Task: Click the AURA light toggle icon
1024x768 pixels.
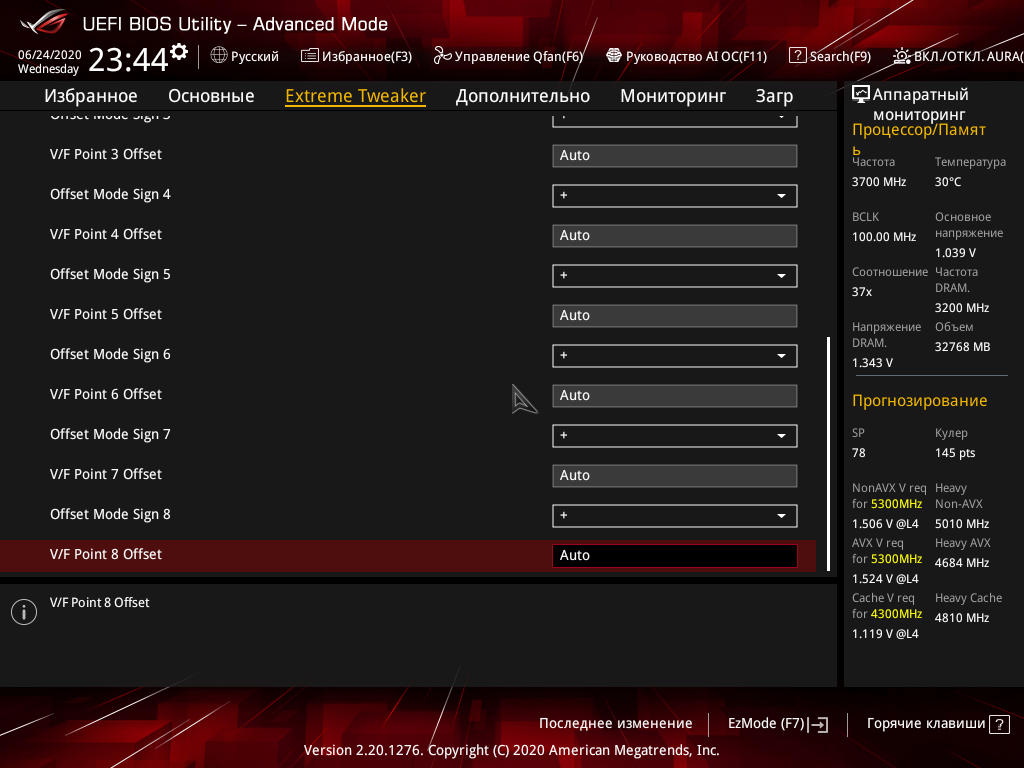Action: click(x=902, y=56)
